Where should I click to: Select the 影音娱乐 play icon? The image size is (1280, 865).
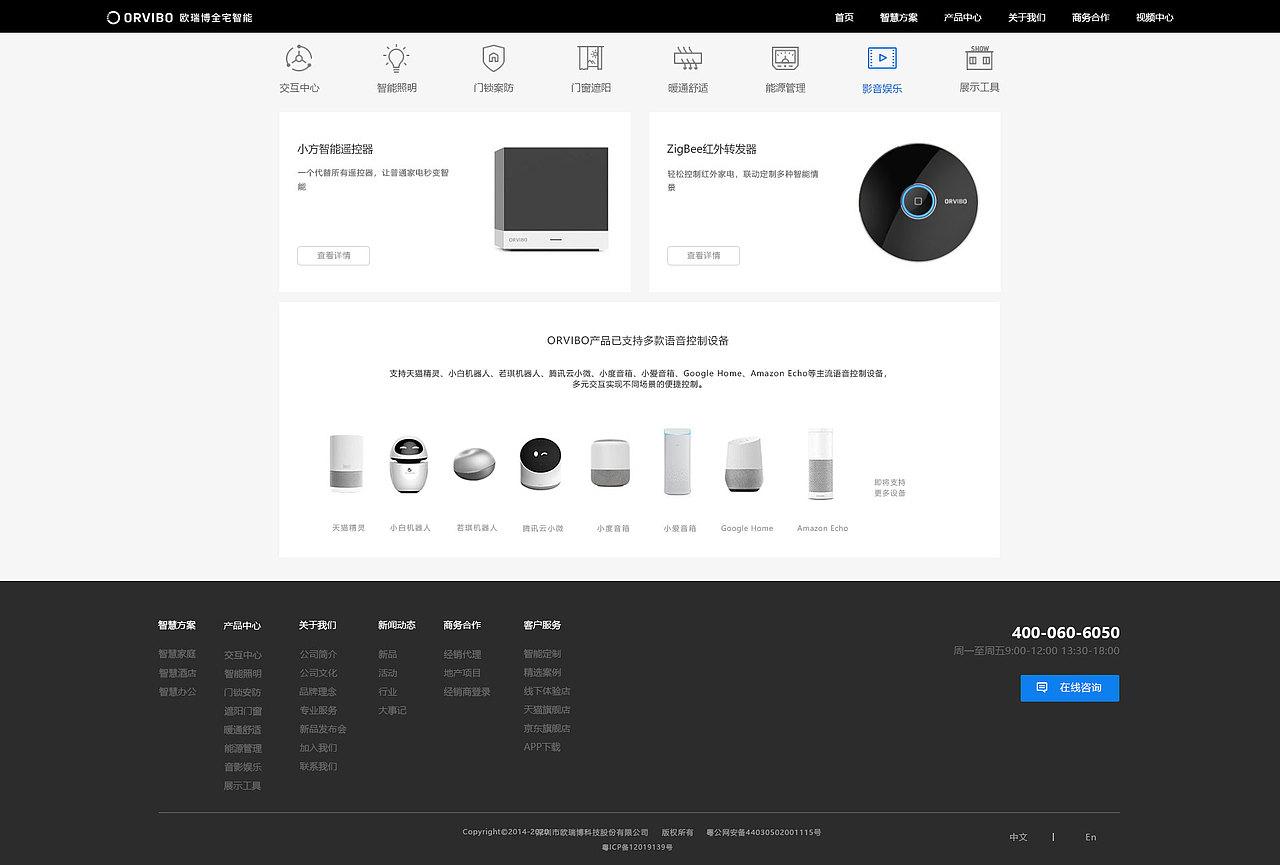(x=882, y=58)
